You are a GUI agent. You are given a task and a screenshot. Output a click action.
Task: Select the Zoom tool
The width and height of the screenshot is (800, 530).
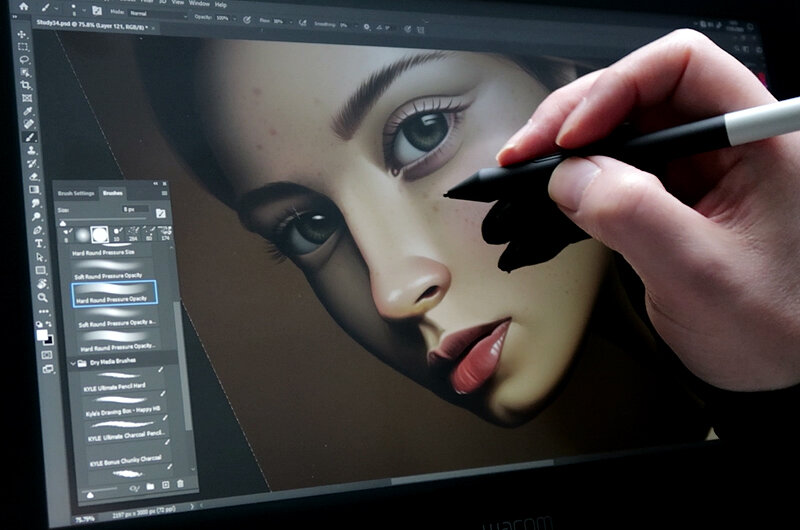pyautogui.click(x=43, y=297)
